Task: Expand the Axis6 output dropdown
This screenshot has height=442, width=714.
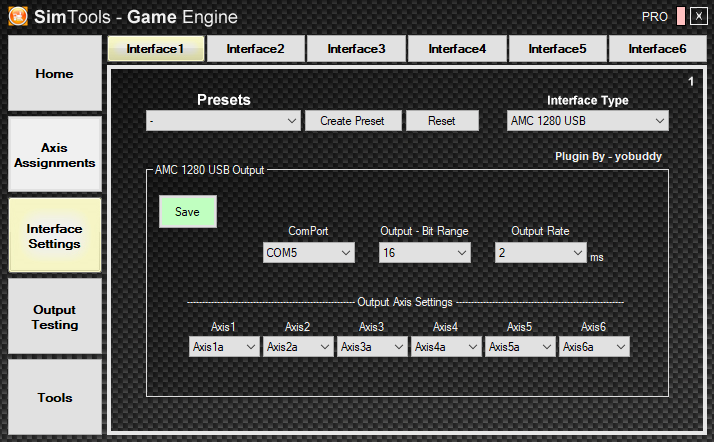Action: pos(594,347)
